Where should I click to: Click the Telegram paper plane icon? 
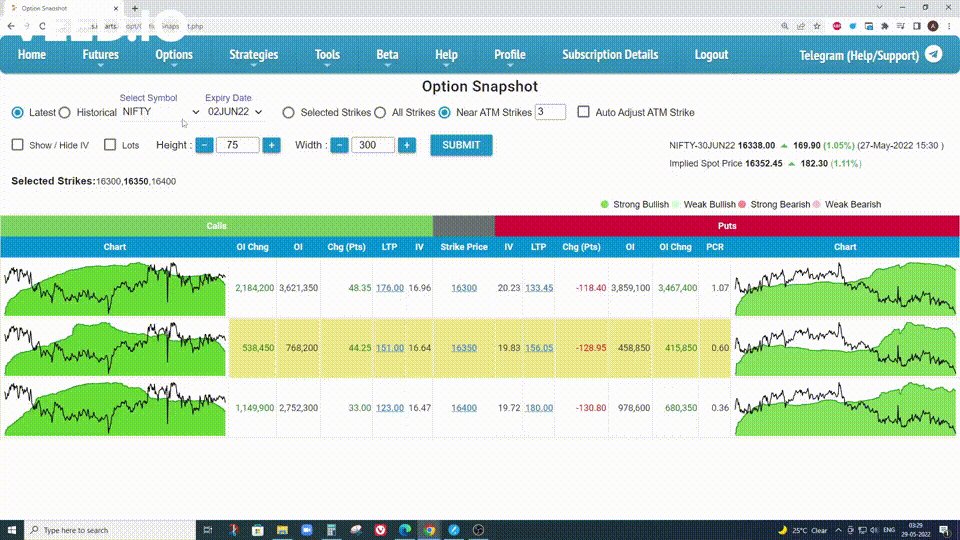pos(933,54)
